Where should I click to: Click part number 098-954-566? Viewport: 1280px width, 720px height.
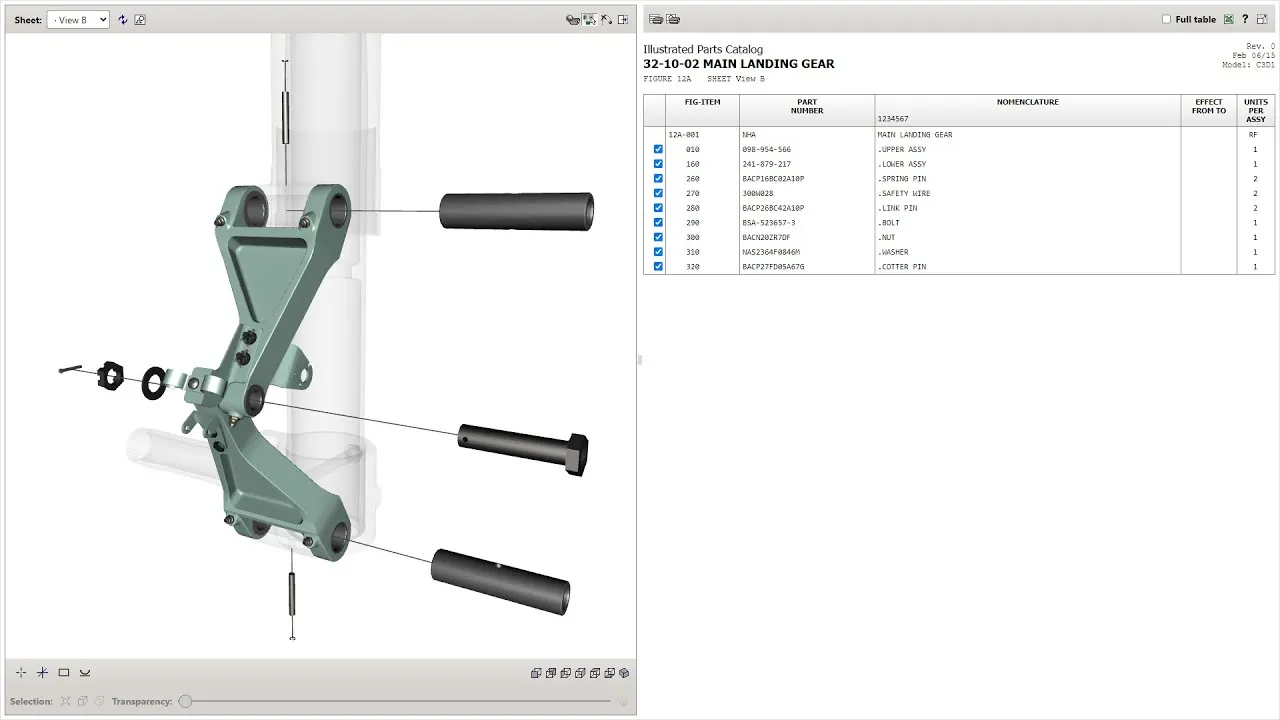pos(767,149)
